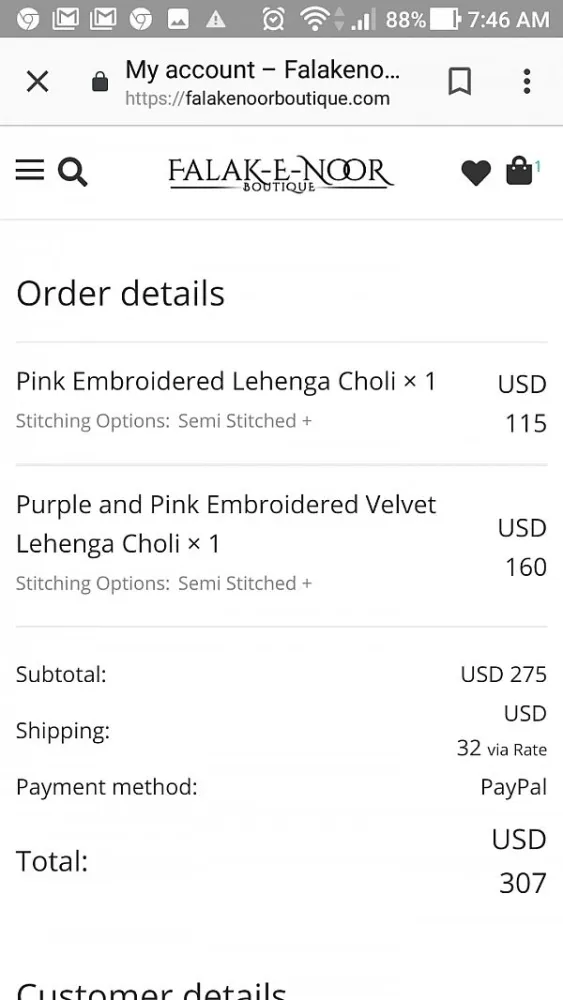The image size is (563, 1000).
Task: Open wishlist with the heart icon
Action: tap(476, 173)
